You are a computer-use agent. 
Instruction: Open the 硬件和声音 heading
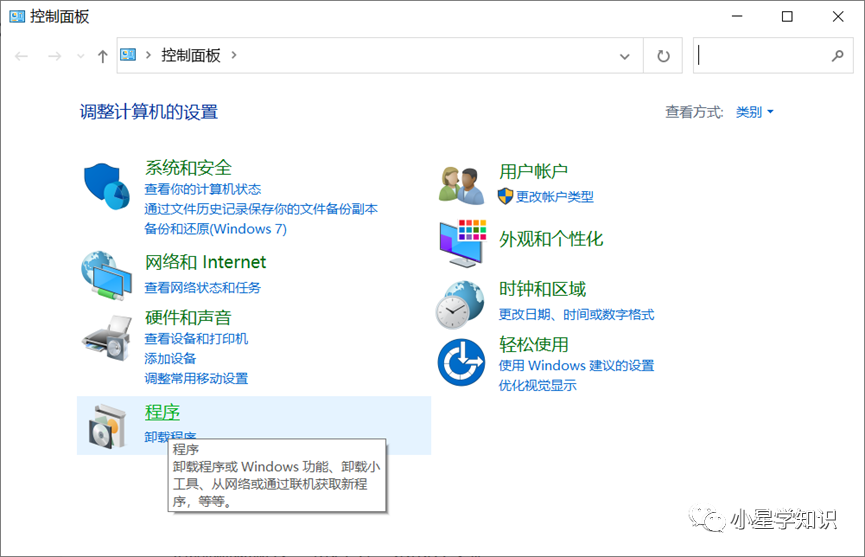click(x=188, y=317)
